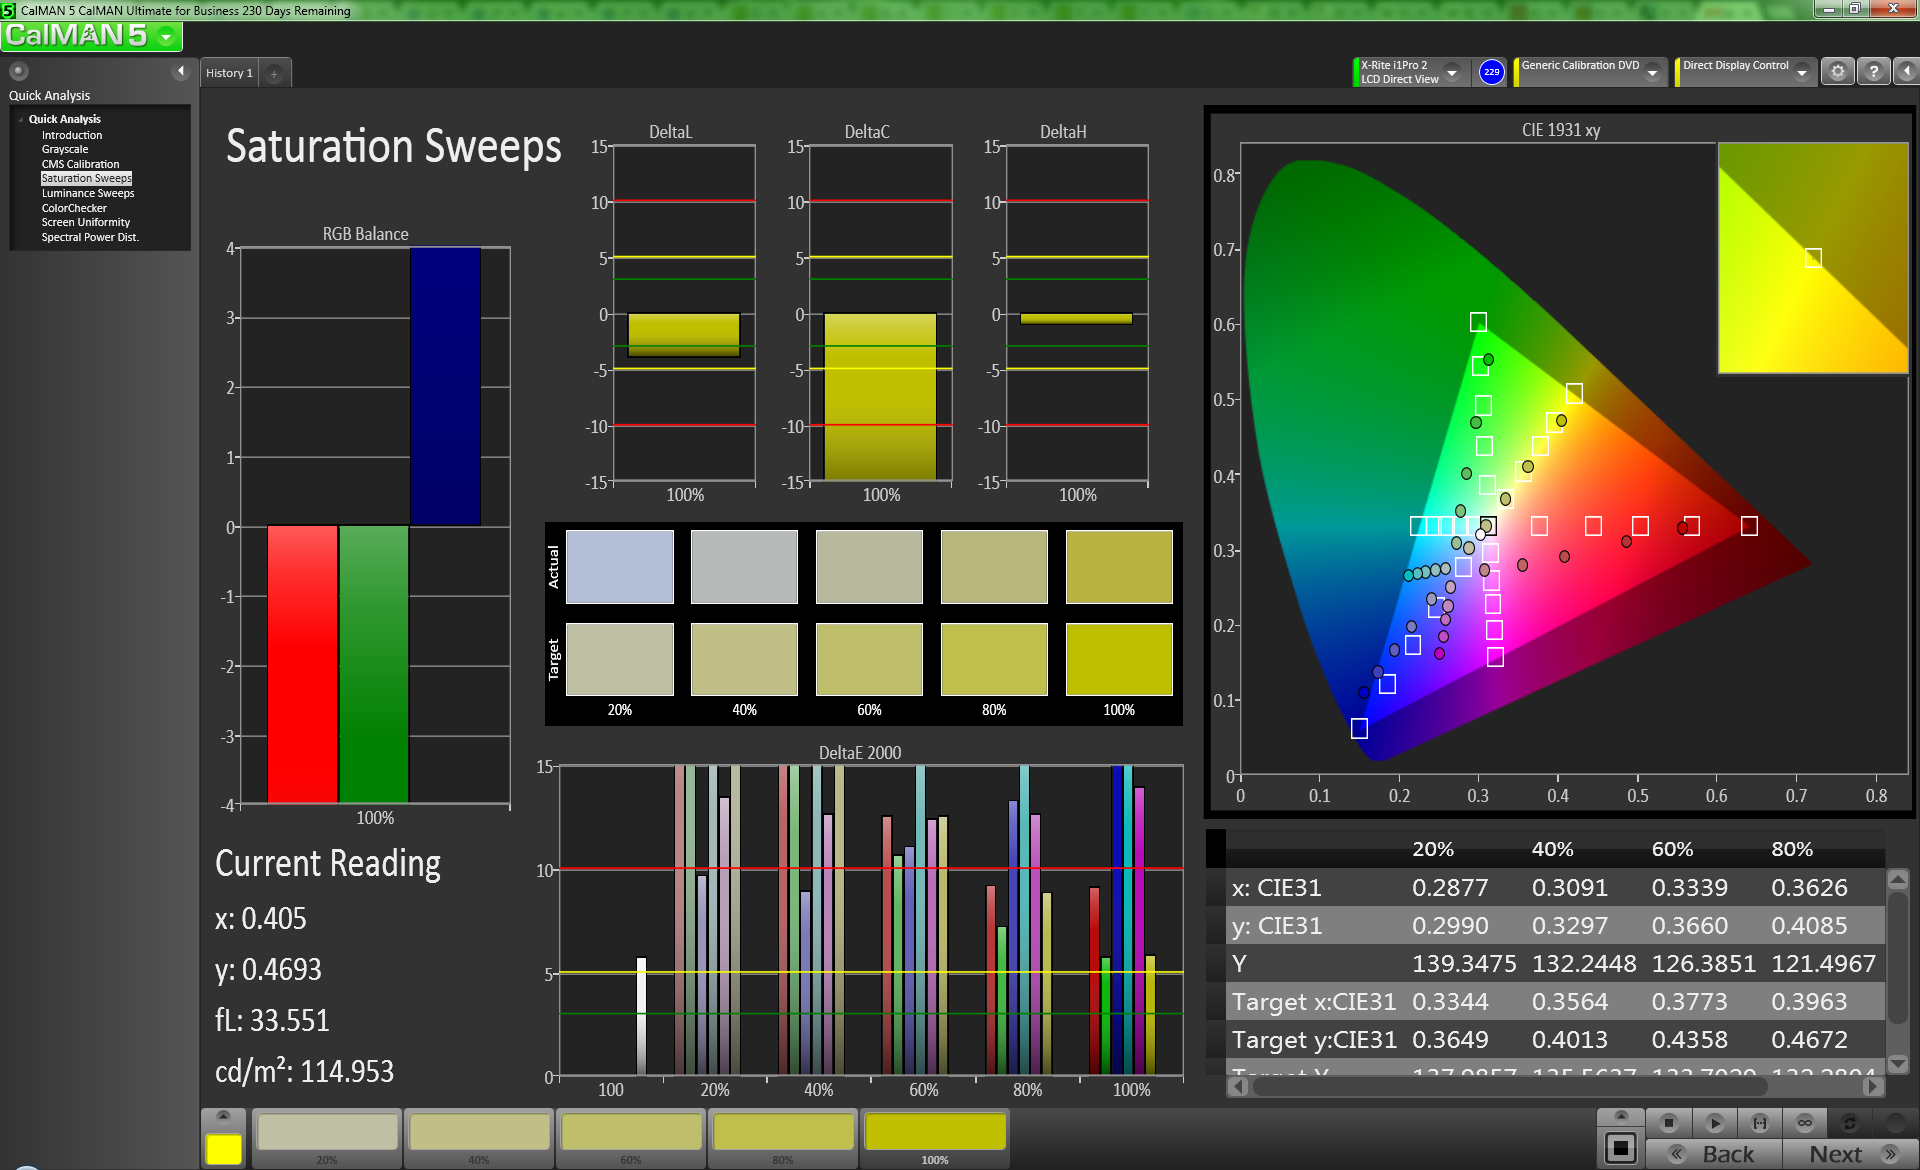1920x1170 pixels.
Task: Open the Generic Calibration DVD source dropdown
Action: tap(1652, 73)
